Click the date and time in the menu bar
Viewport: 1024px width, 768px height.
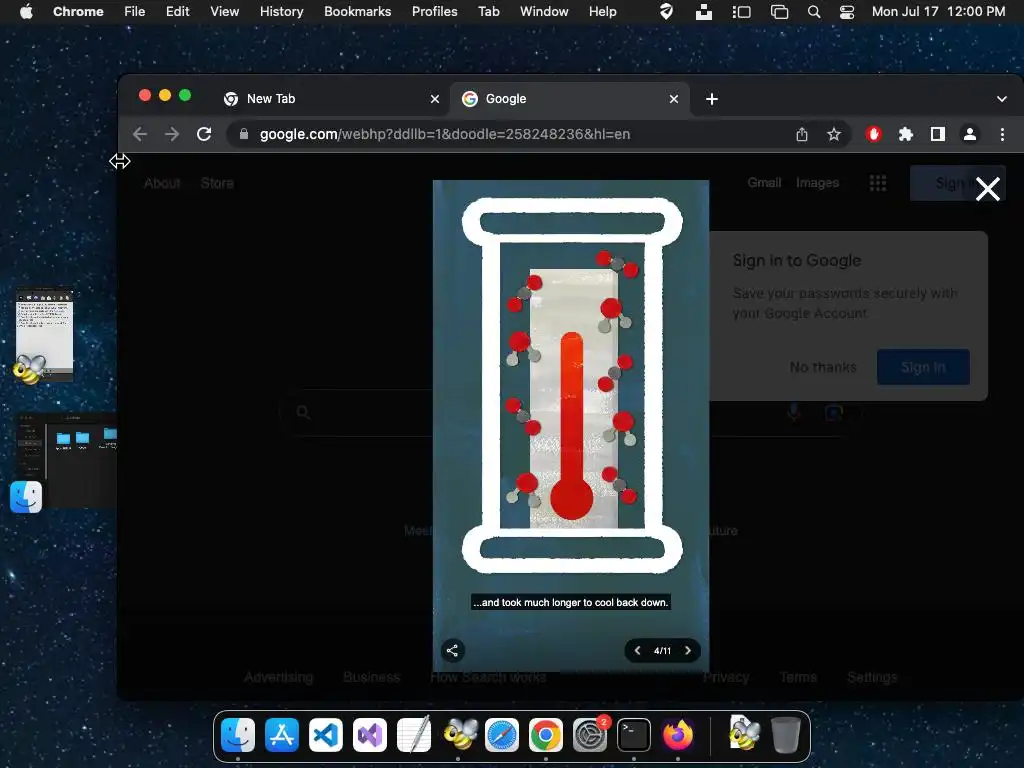(x=938, y=11)
